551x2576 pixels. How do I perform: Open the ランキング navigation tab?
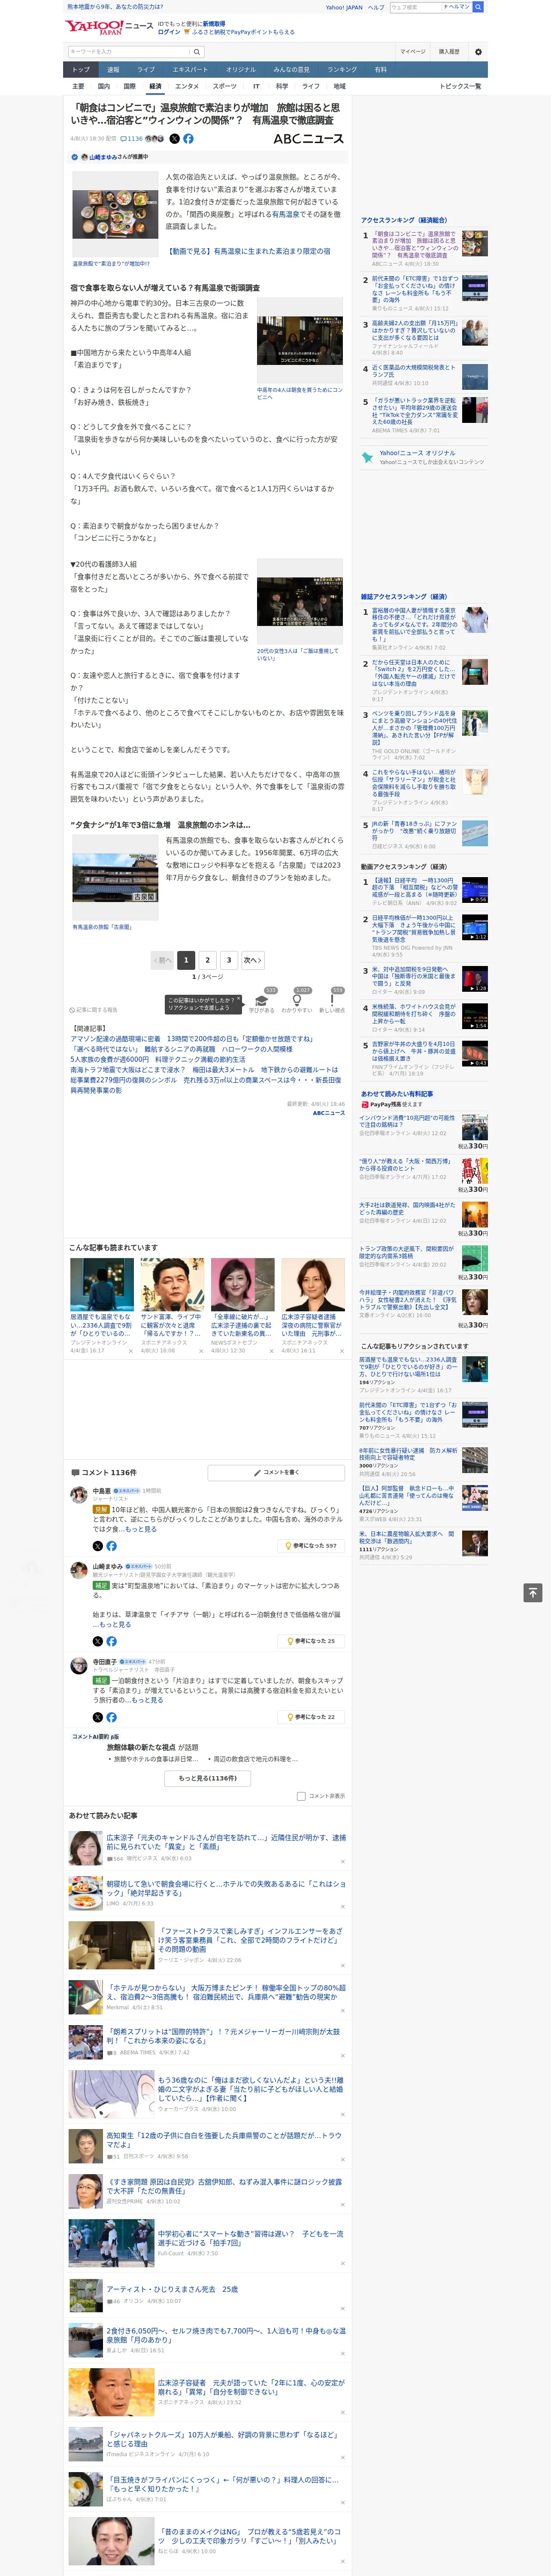pyautogui.click(x=342, y=70)
